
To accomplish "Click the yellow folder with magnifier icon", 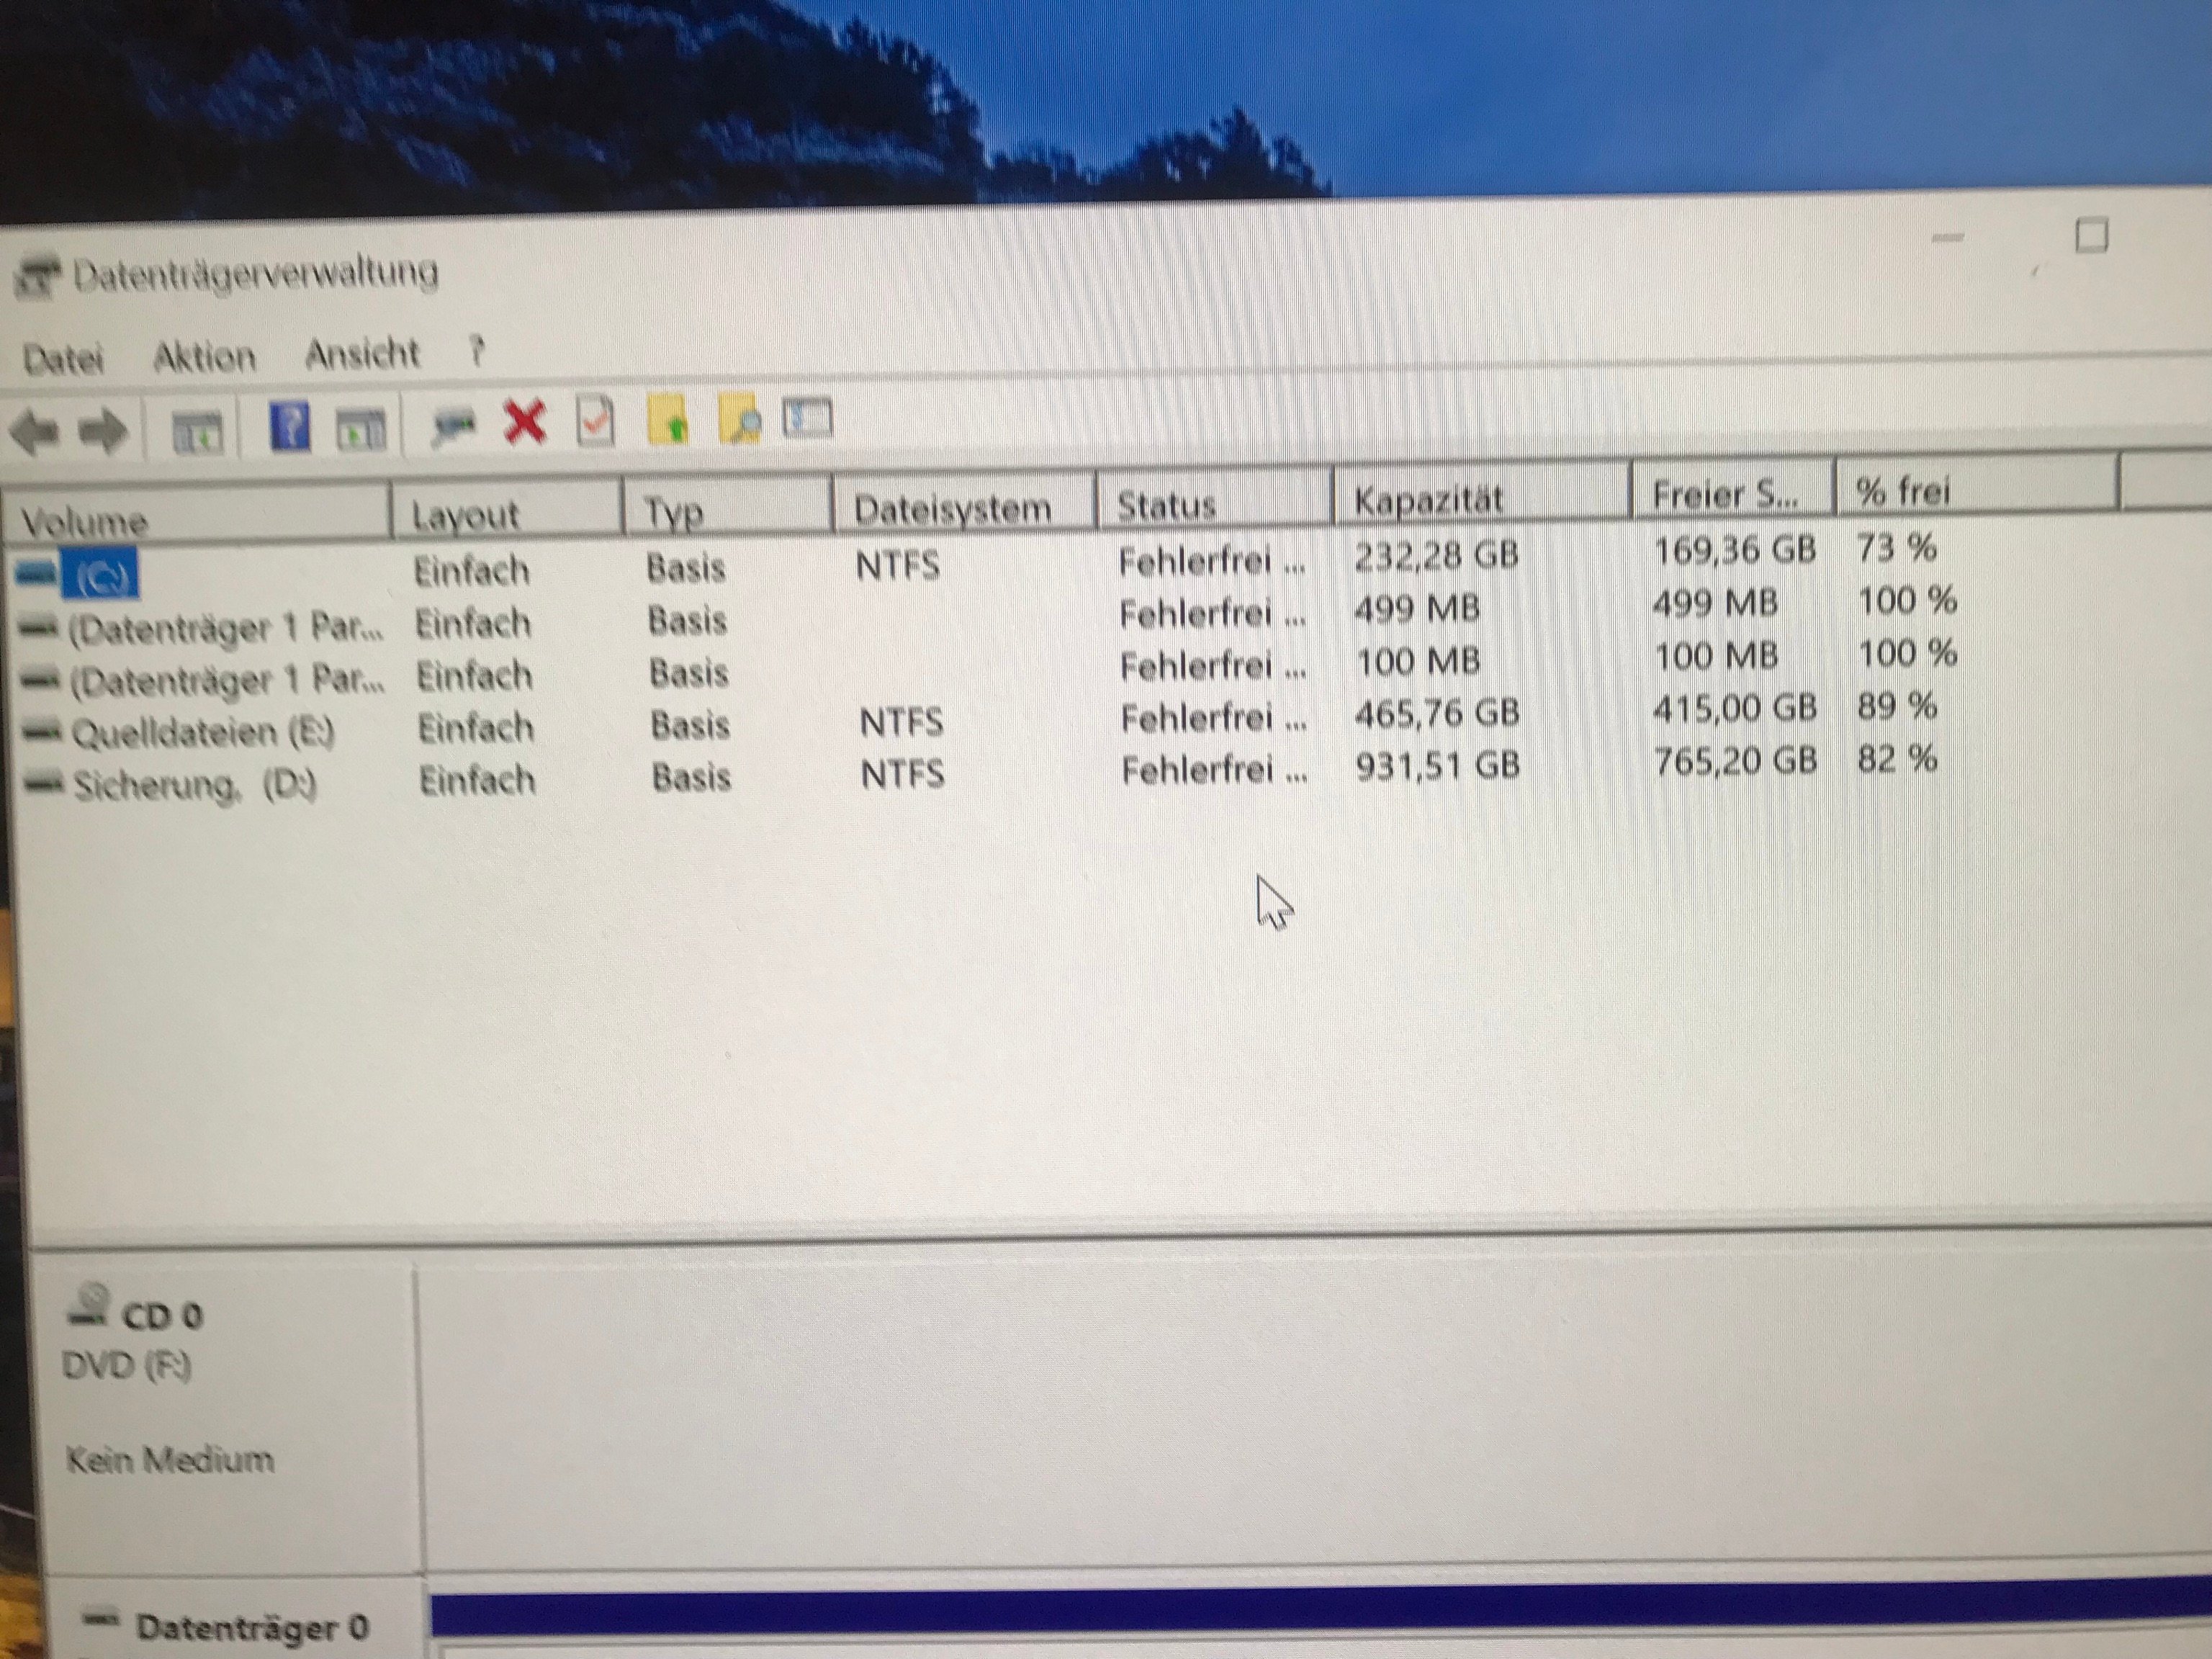I will (740, 420).
